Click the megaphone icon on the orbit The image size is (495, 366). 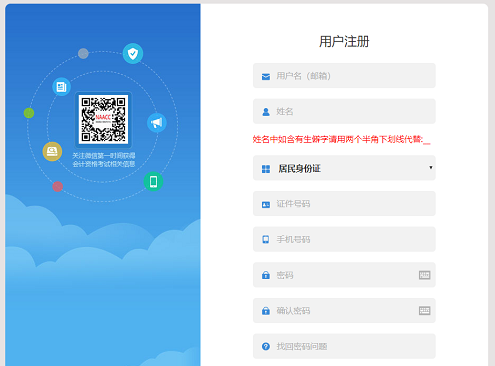157,123
